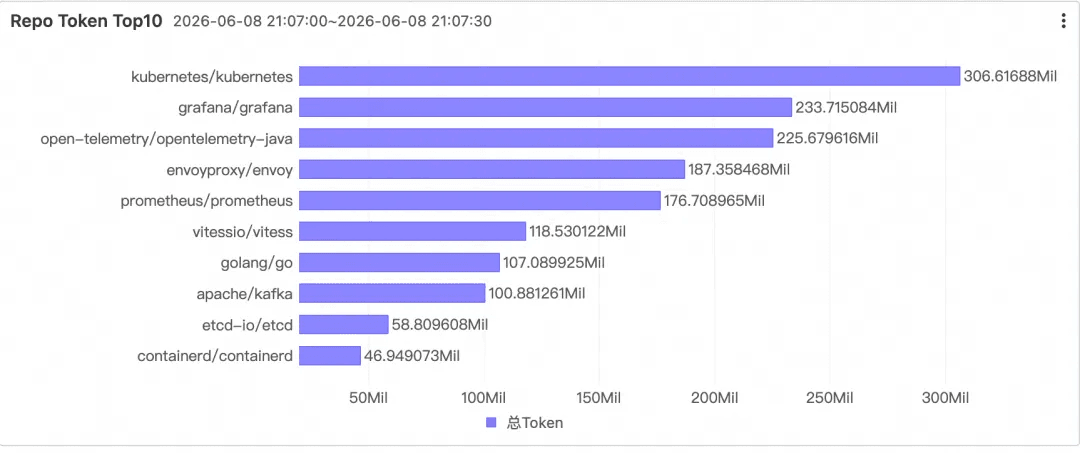The height and width of the screenshot is (453, 1080).
Task: Click the 46.949073Mil value label
Action: (412, 356)
